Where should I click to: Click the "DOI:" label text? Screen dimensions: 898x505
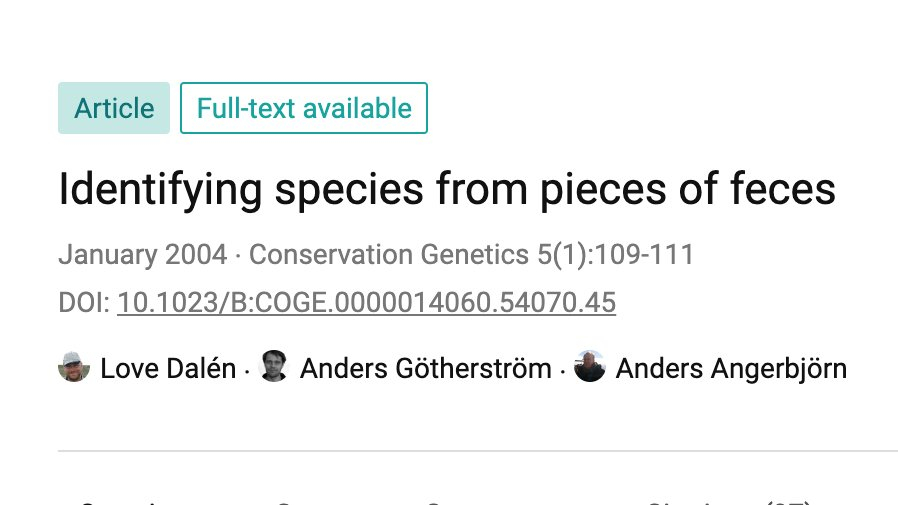tap(84, 302)
